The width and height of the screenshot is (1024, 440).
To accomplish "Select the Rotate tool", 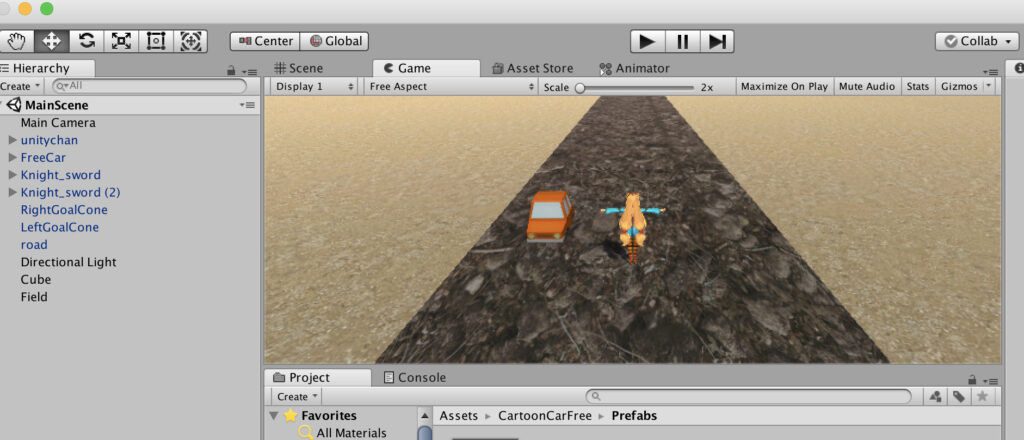I will 86,41.
